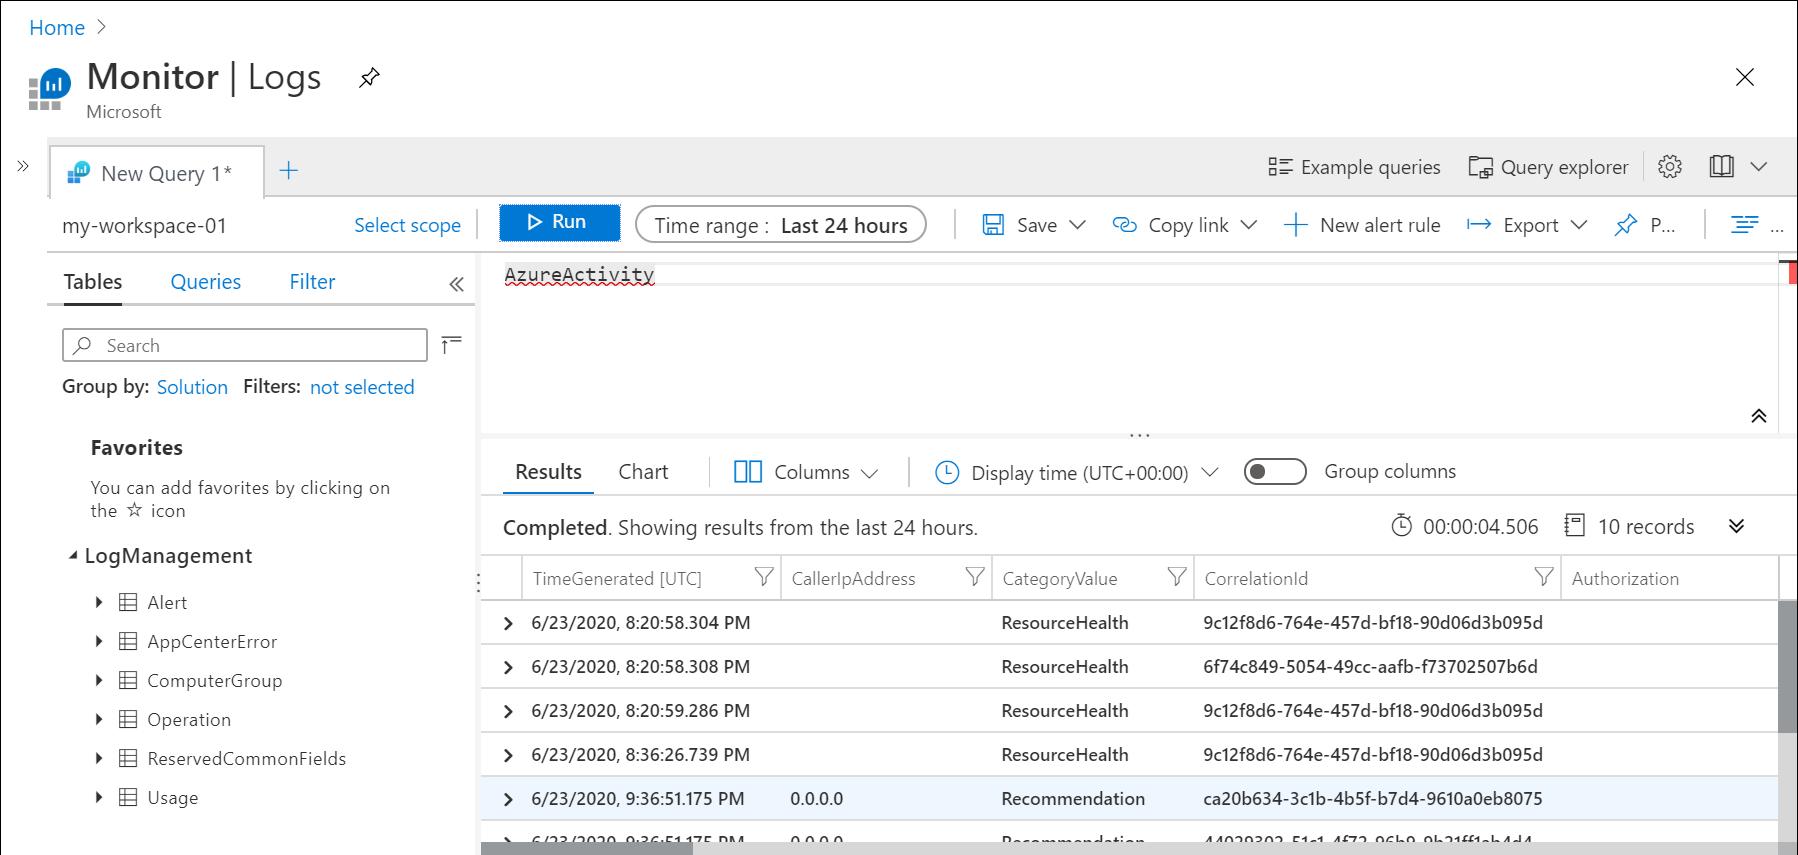
Task: Expand the 8:20:58.304 PM row
Action: (x=508, y=623)
